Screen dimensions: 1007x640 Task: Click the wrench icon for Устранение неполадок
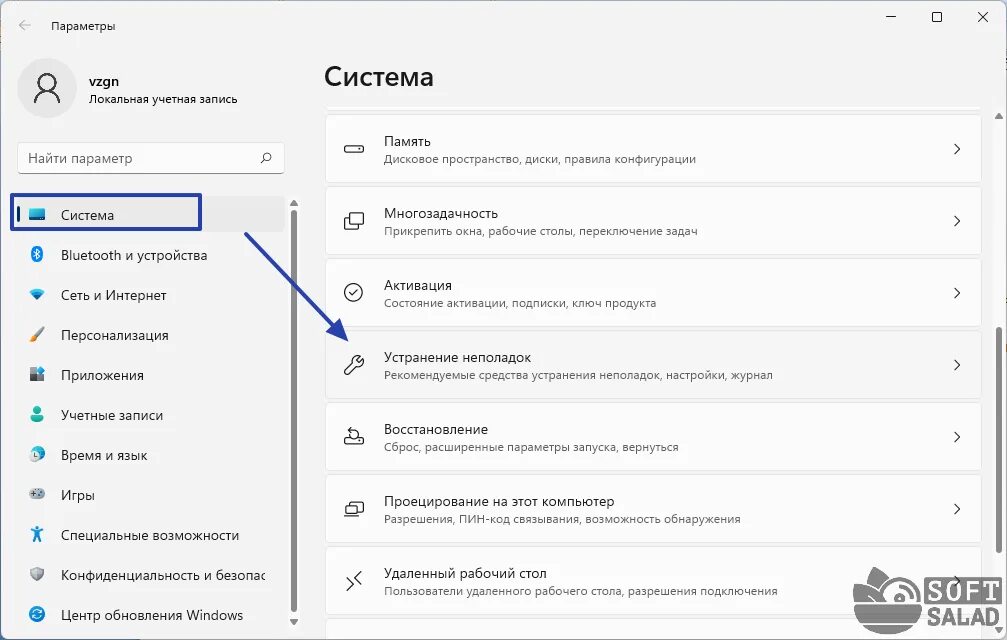354,365
